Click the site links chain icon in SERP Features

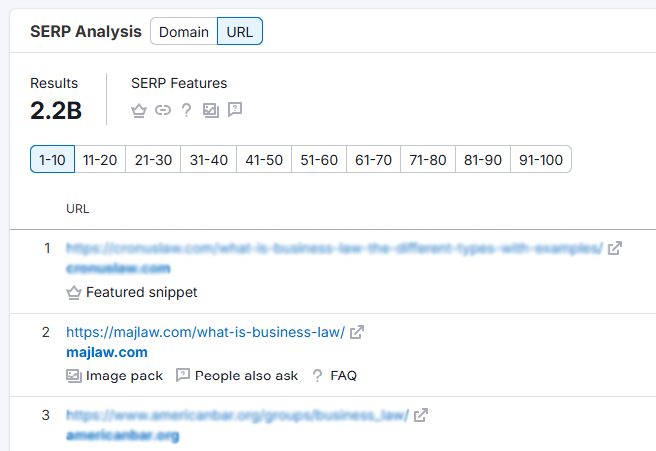click(163, 110)
